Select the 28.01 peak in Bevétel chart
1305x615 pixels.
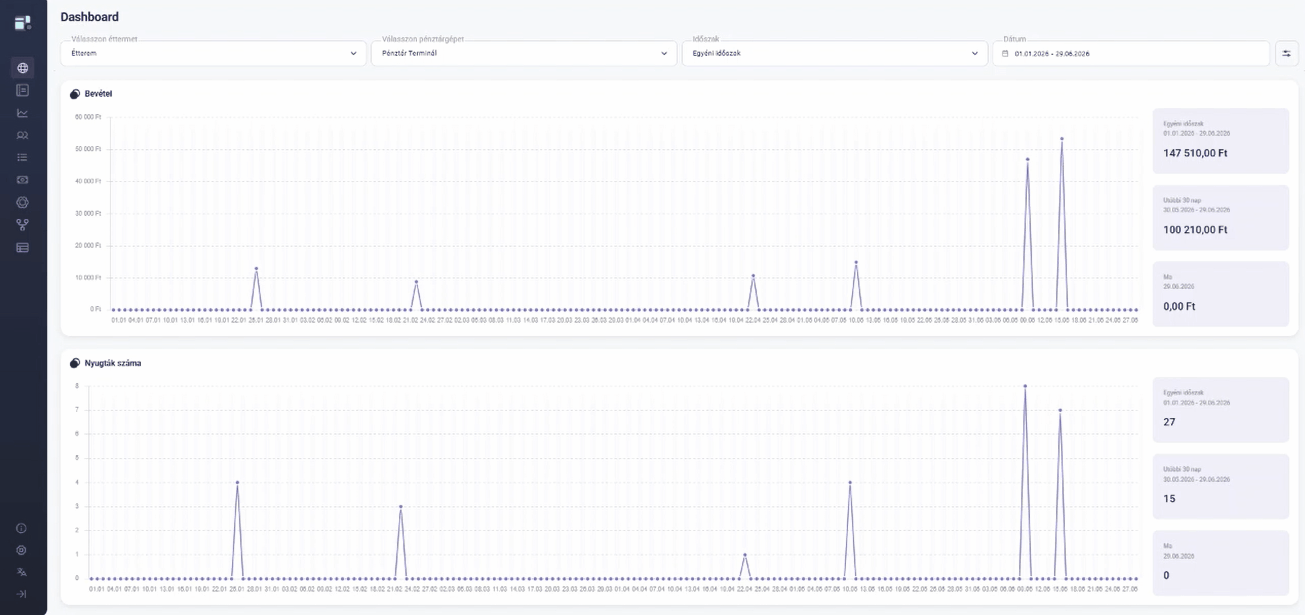[256, 268]
